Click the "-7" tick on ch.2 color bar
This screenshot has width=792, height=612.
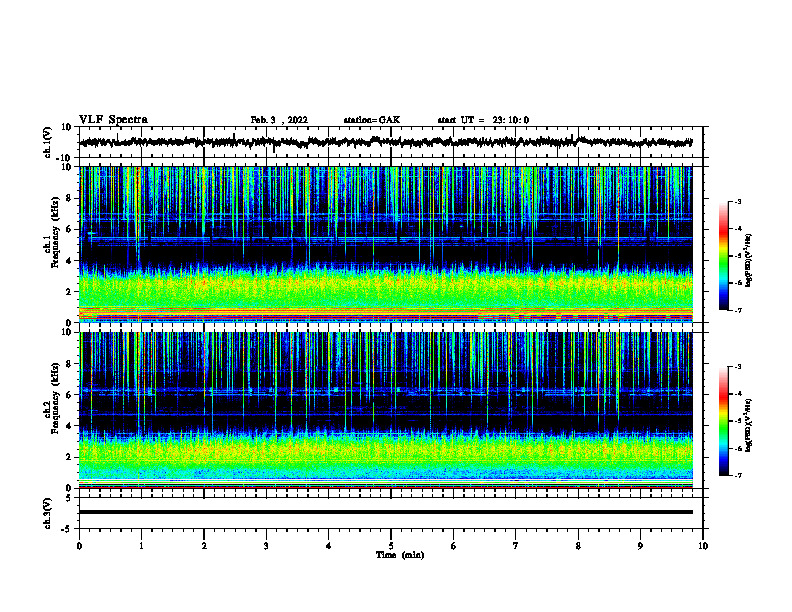[x=737, y=475]
